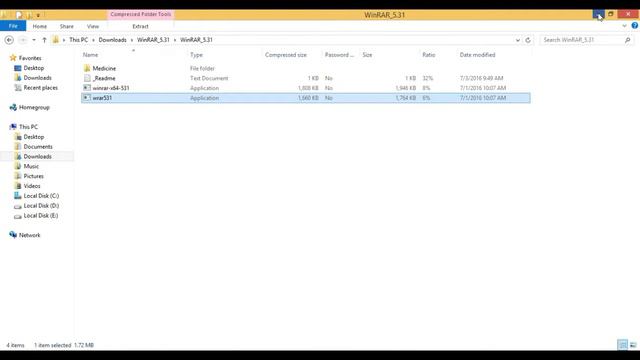Click the wrar531 application icon

point(87,98)
